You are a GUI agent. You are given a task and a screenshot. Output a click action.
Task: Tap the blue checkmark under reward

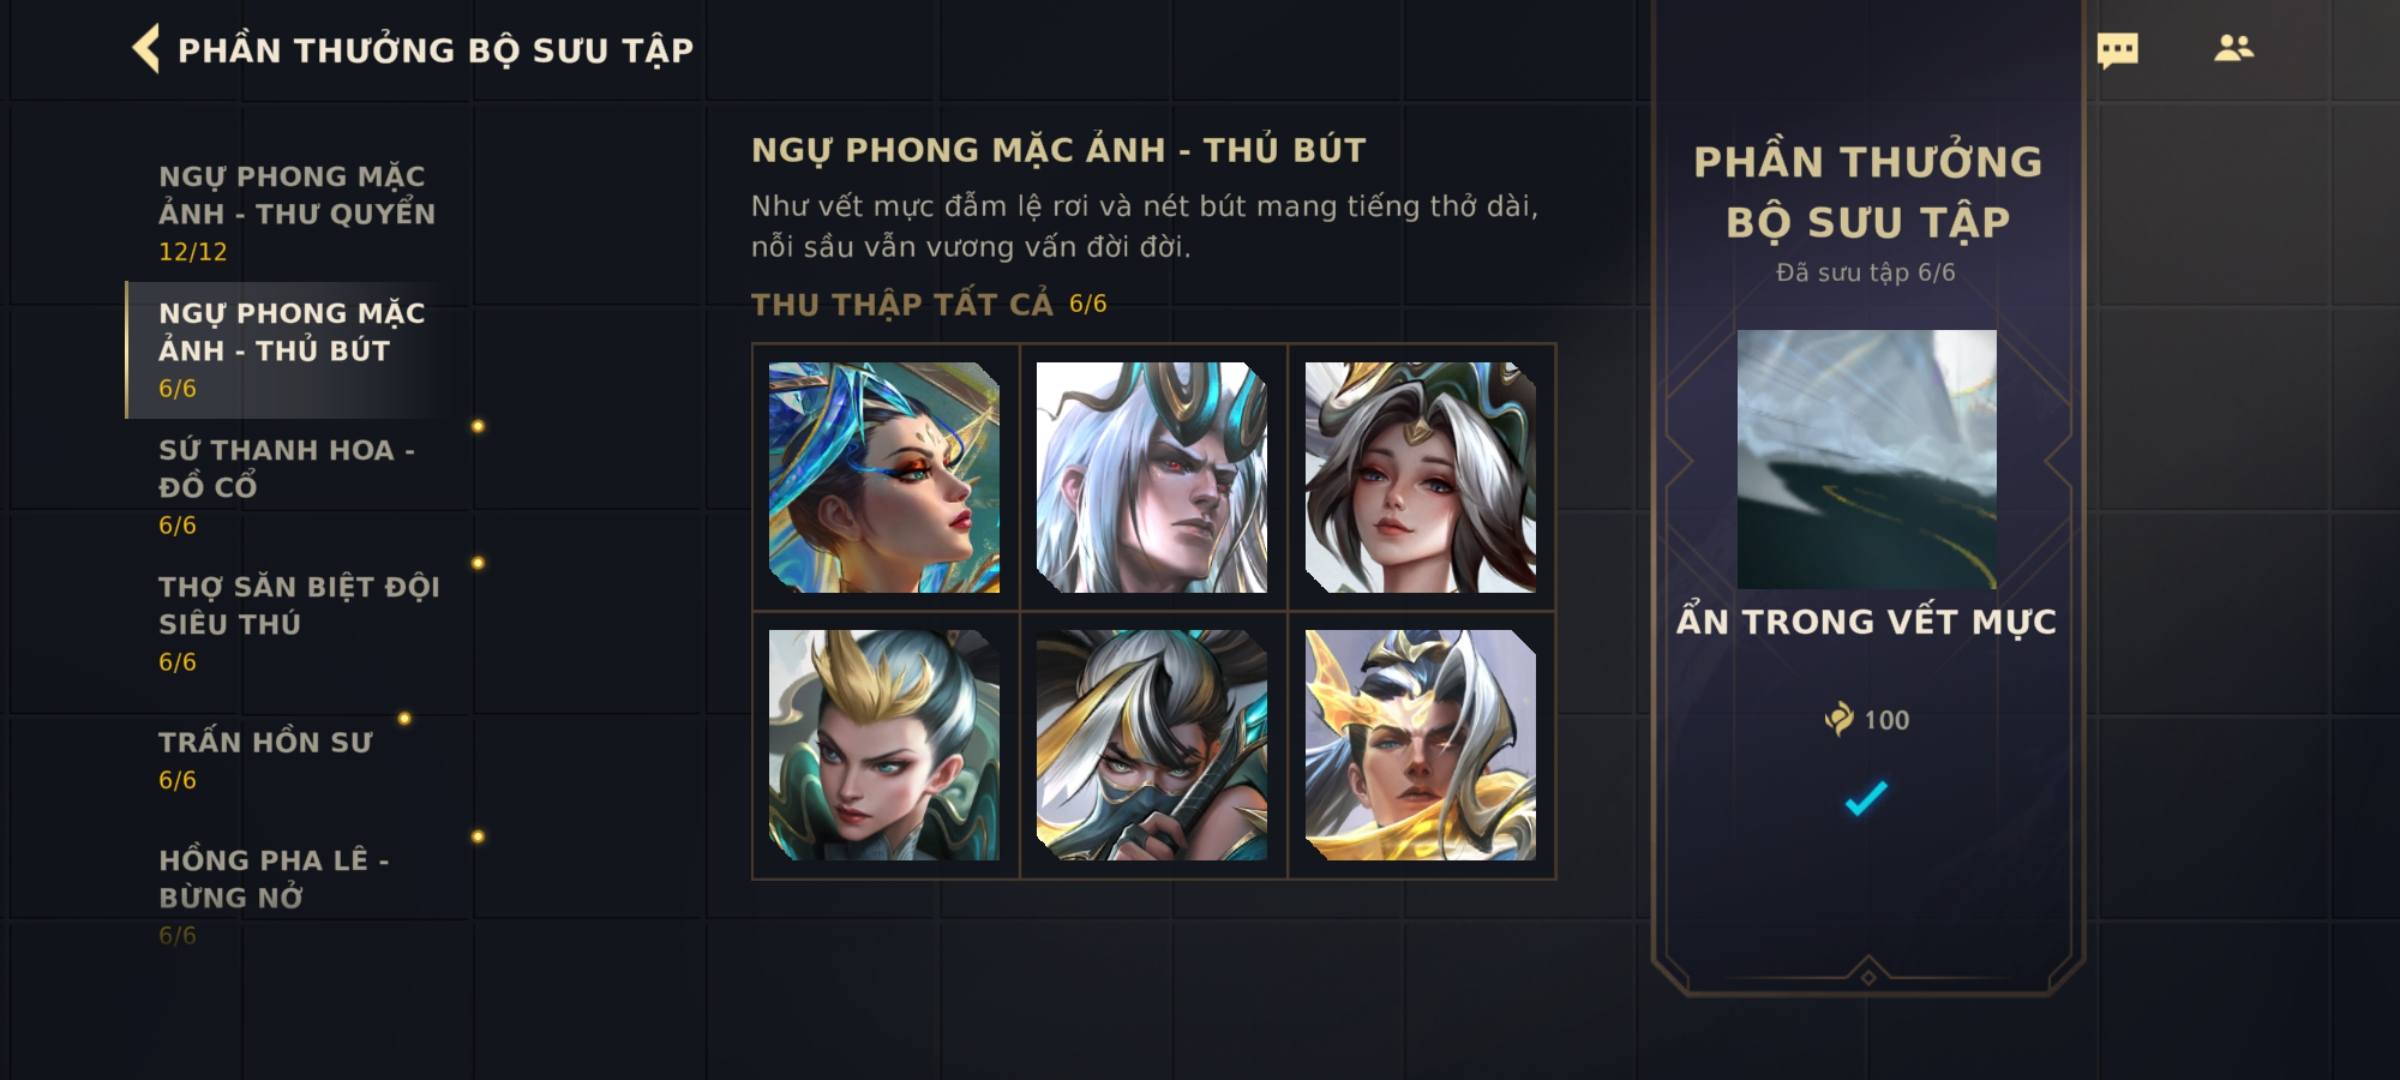pos(1866,797)
